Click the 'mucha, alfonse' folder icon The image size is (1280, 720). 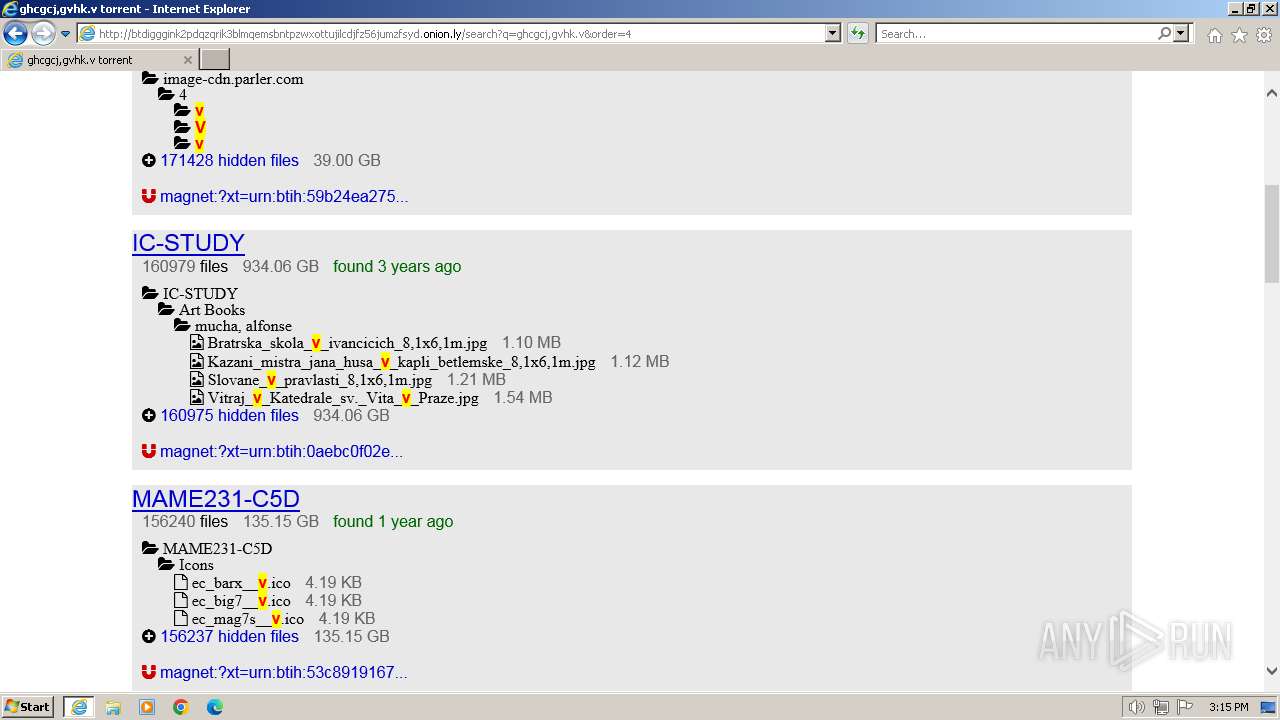(x=182, y=325)
